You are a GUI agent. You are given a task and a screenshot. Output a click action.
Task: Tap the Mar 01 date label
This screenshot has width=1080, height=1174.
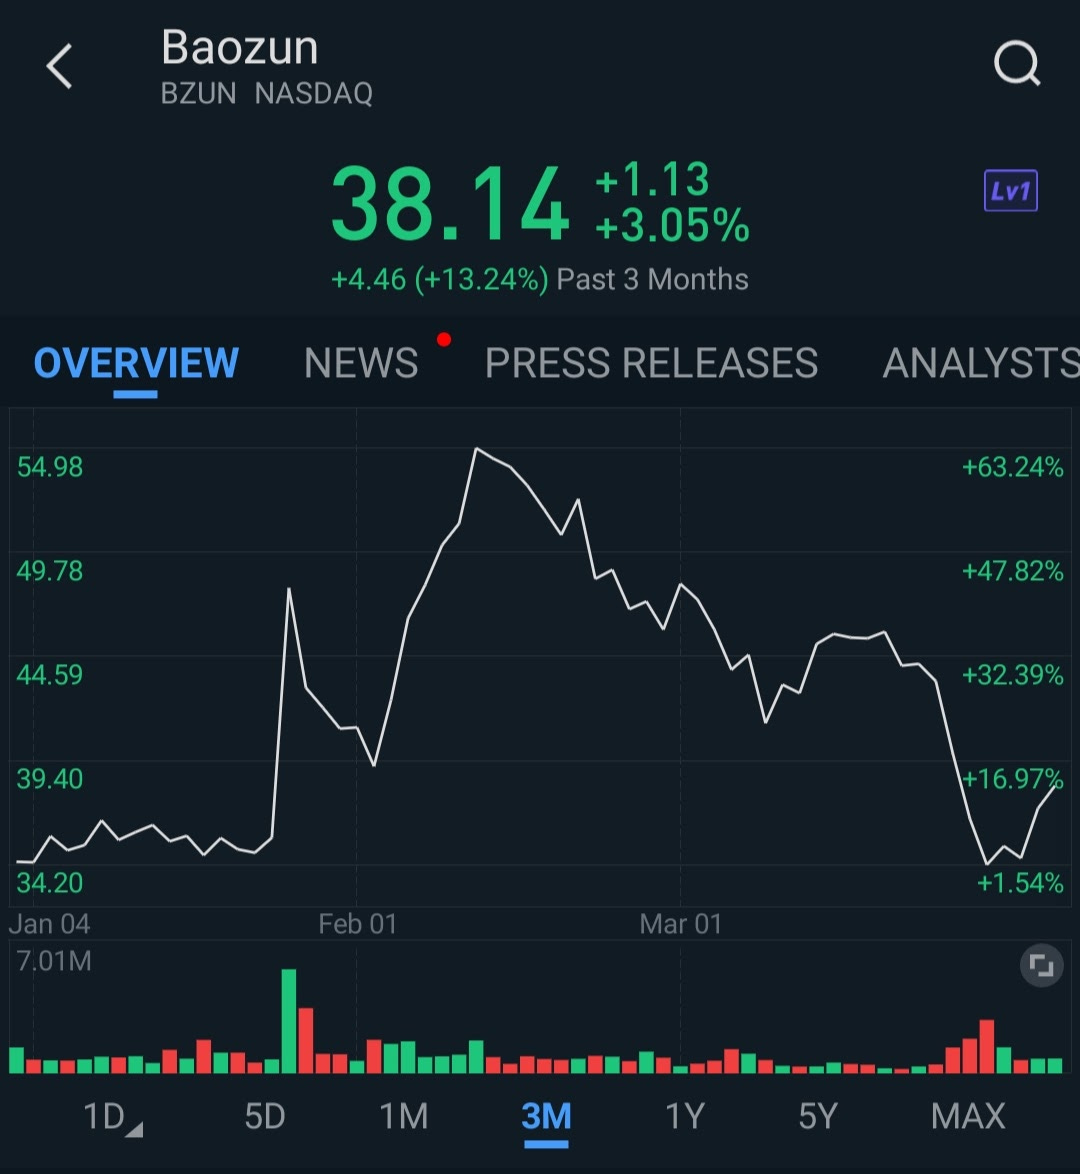tap(681, 924)
